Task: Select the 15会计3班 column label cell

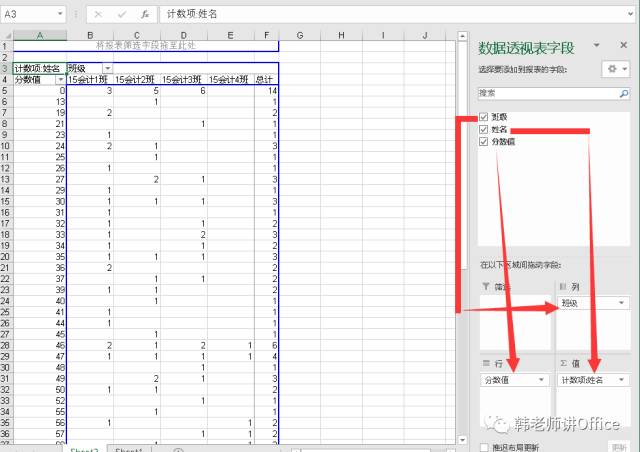Action: coord(184,79)
